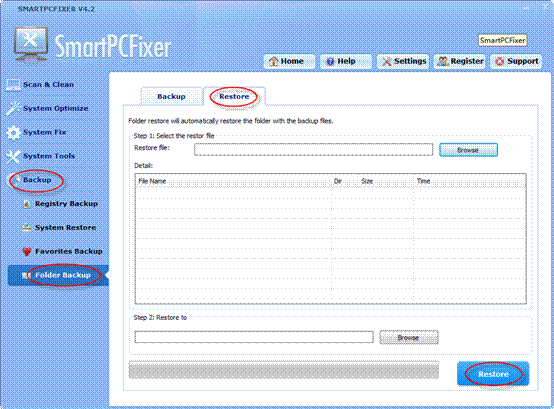This screenshot has height=409, width=554.
Task: Click the restore progress bar
Action: tap(284, 370)
